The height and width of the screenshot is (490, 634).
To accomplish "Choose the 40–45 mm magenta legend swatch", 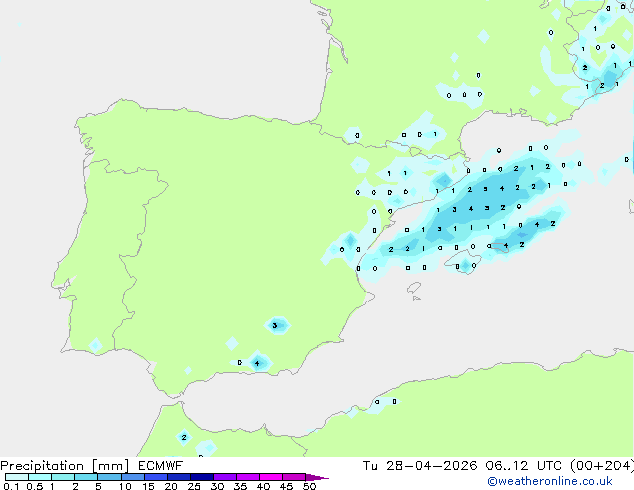I will (271, 477).
